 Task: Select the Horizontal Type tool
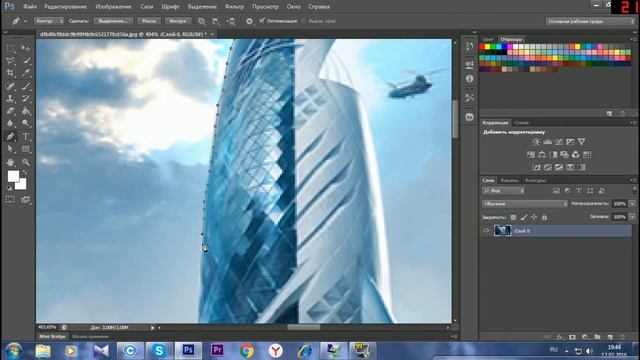tap(26, 136)
